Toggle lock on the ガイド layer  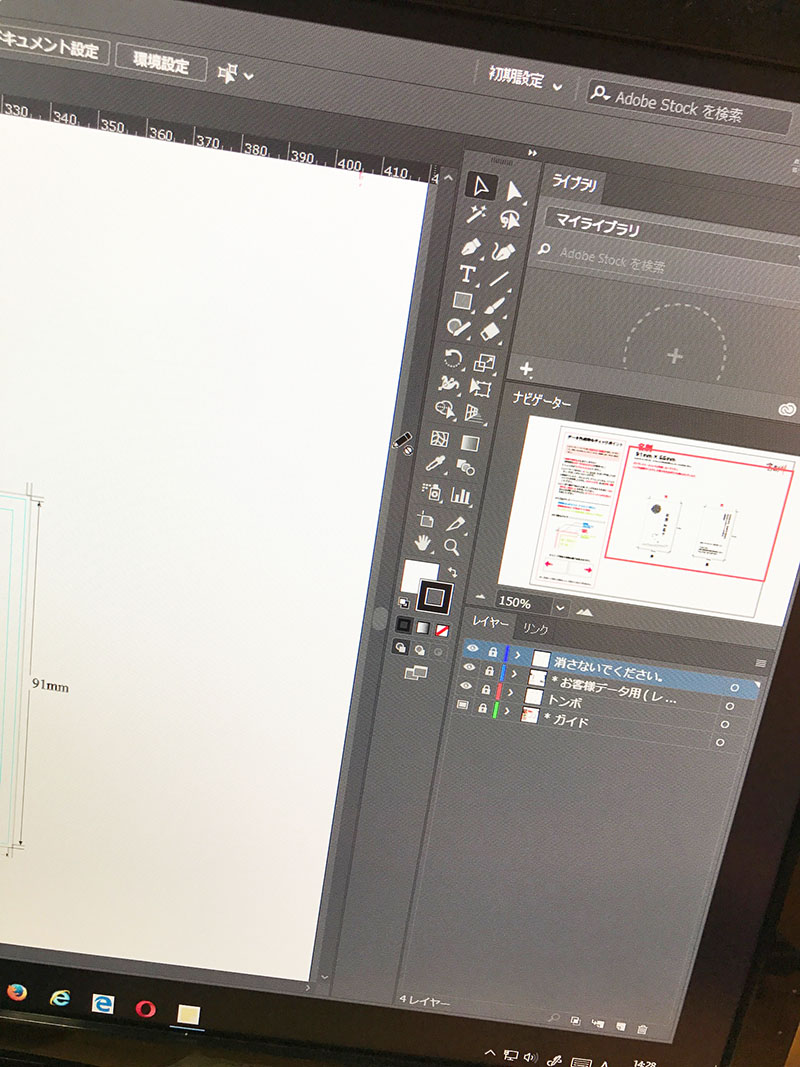tap(485, 709)
